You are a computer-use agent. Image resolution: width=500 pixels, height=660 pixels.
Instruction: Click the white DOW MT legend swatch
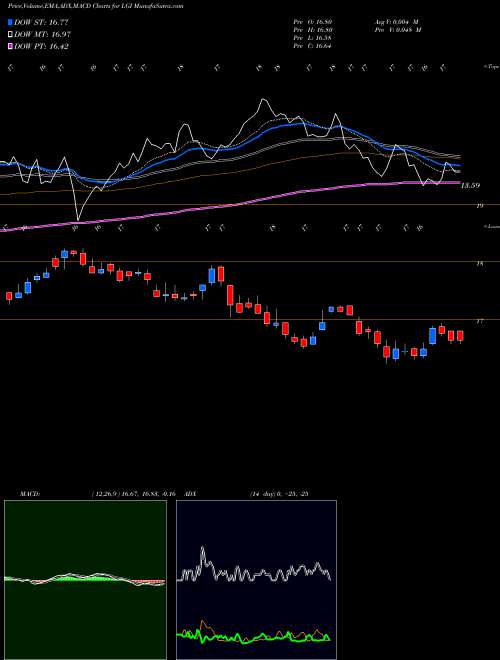coord(11,35)
